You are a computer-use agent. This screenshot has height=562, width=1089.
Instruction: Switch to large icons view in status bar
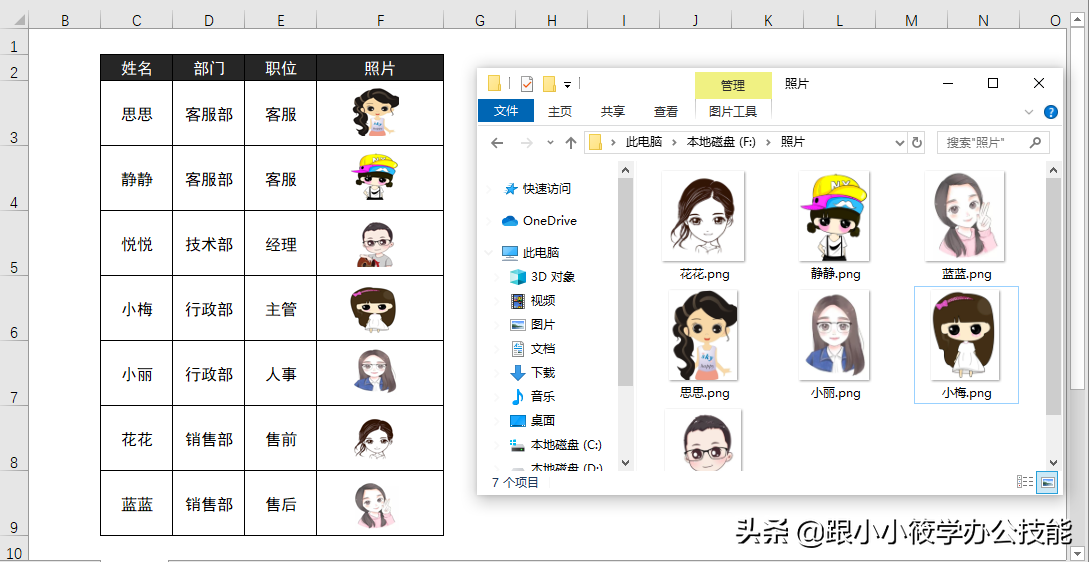(1047, 481)
